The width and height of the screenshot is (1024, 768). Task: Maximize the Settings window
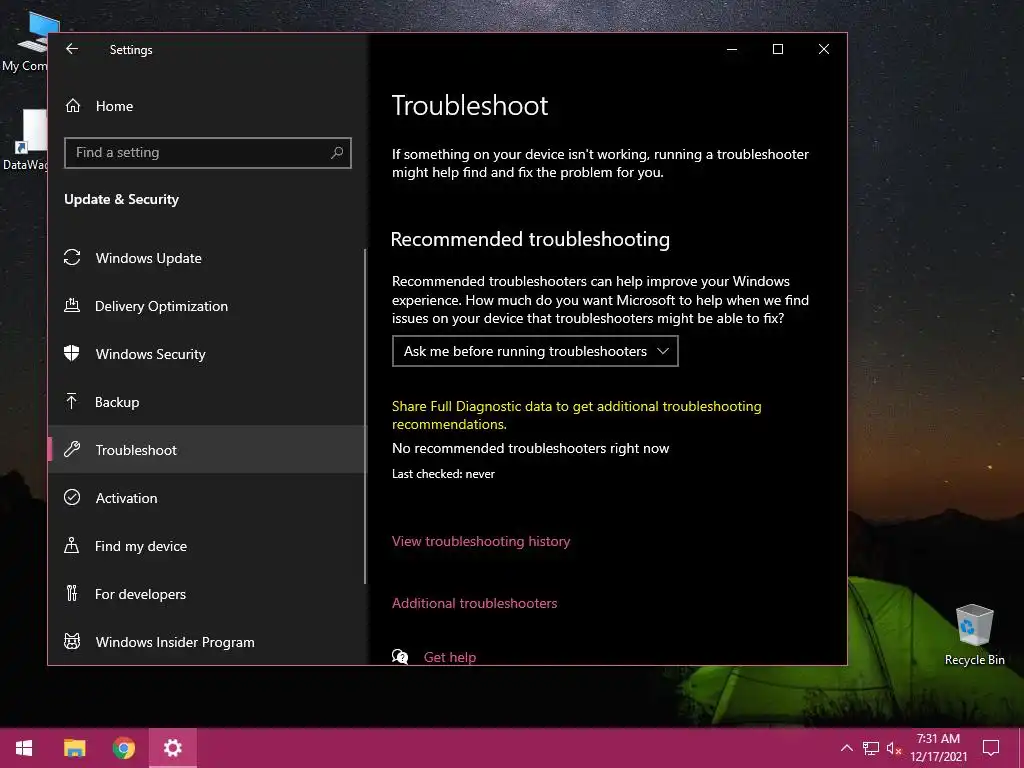[778, 49]
